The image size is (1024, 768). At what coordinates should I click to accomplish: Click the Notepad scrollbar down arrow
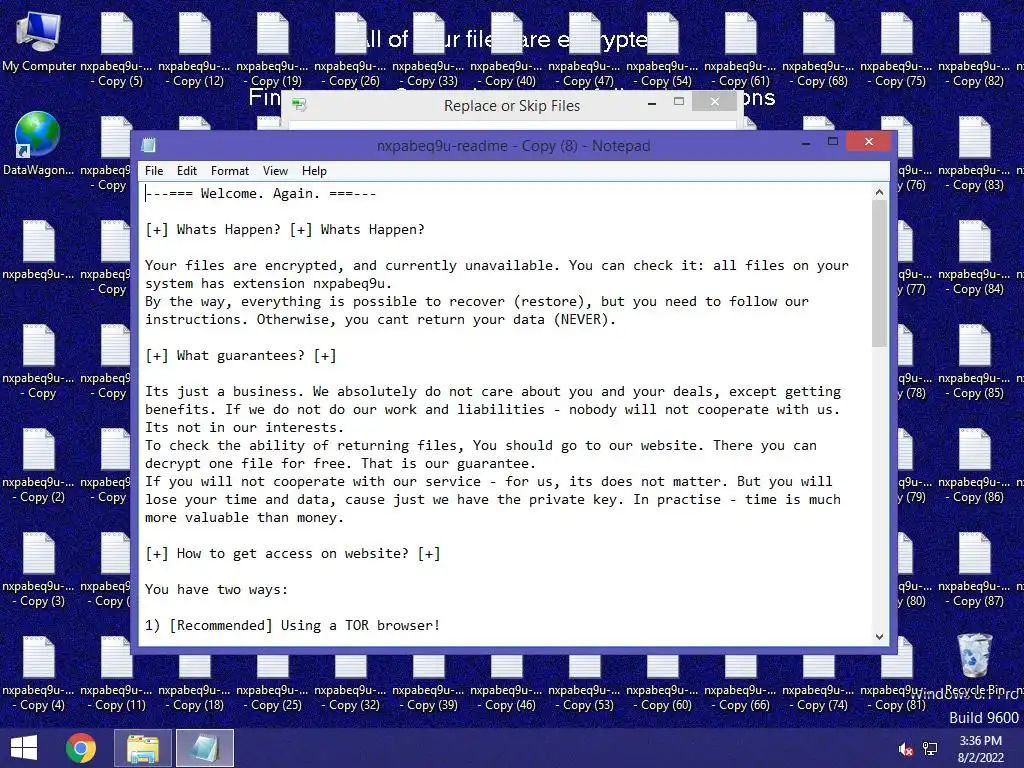tap(879, 636)
